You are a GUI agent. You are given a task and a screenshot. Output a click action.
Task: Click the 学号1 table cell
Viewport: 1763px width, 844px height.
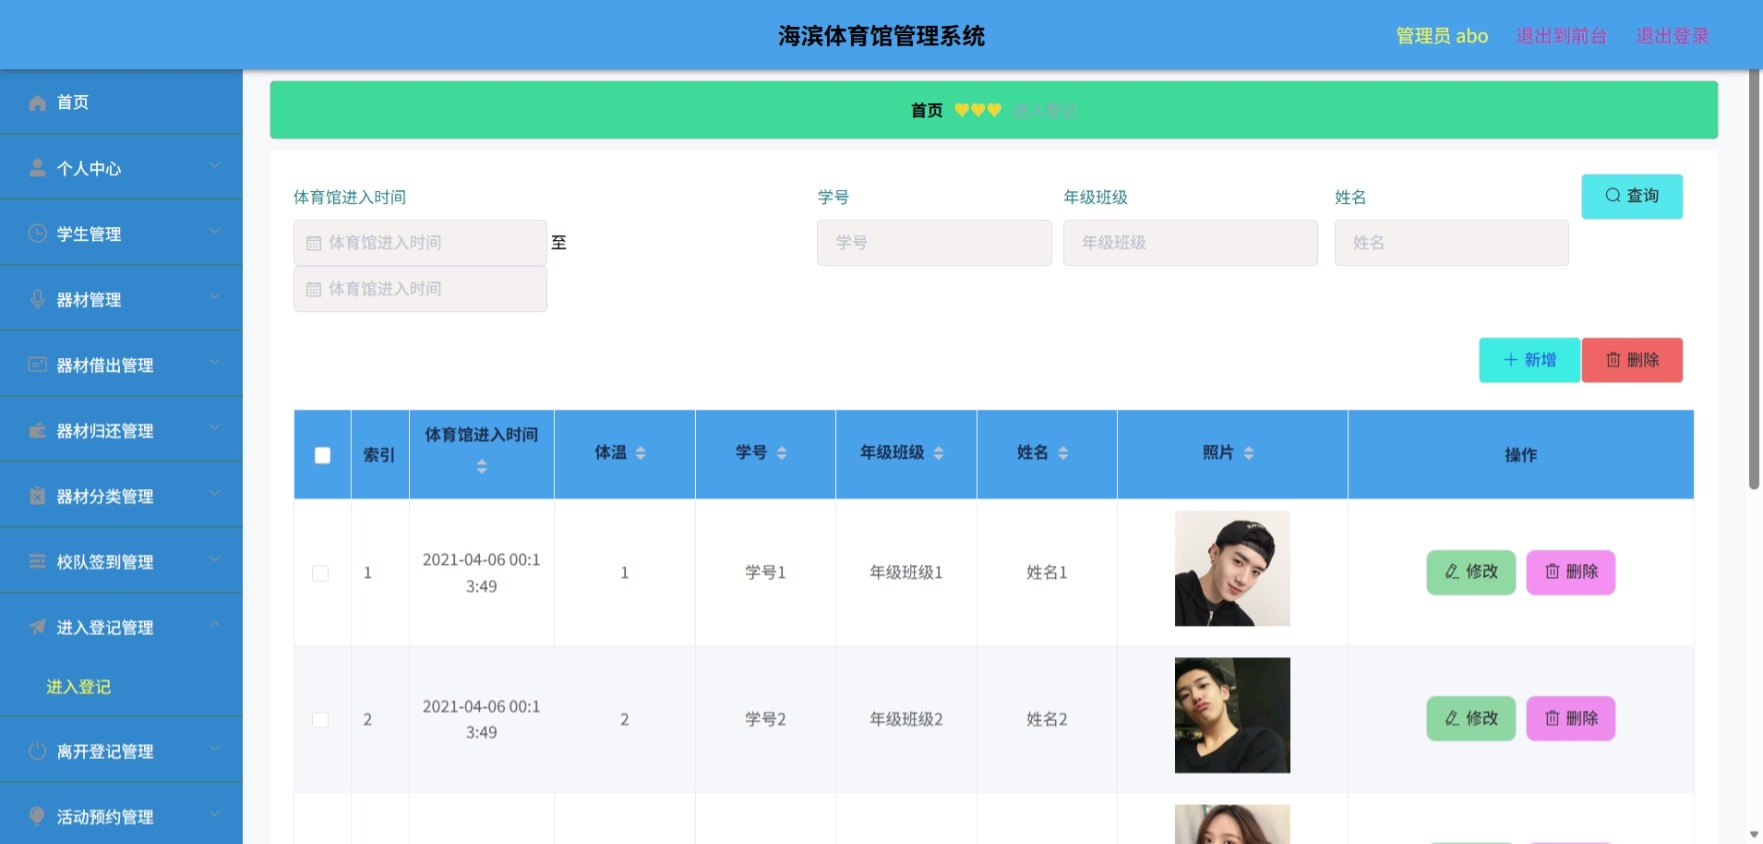point(765,573)
